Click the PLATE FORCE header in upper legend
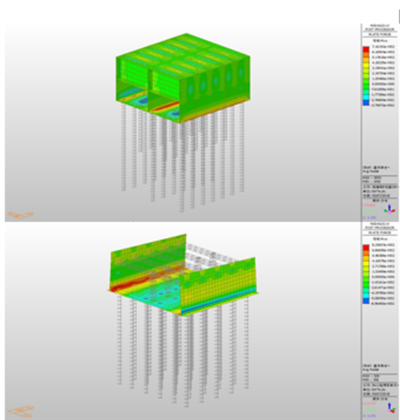 (380, 34)
